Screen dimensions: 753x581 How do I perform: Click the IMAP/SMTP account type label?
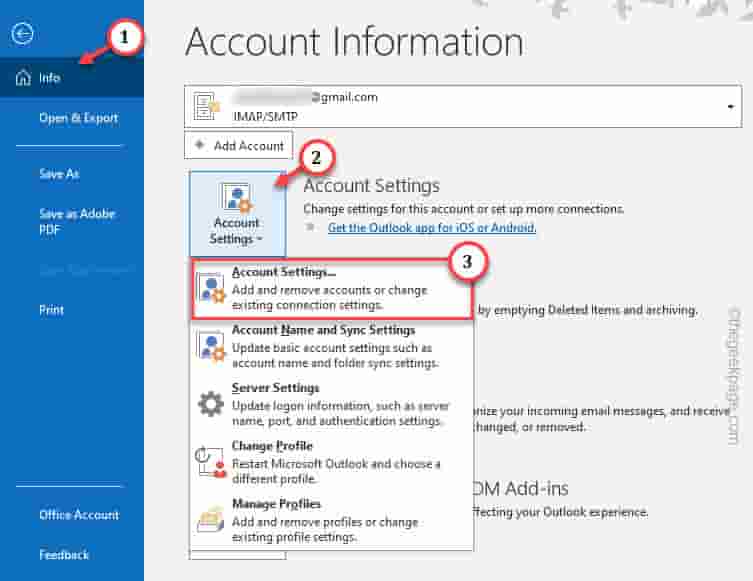point(265,117)
